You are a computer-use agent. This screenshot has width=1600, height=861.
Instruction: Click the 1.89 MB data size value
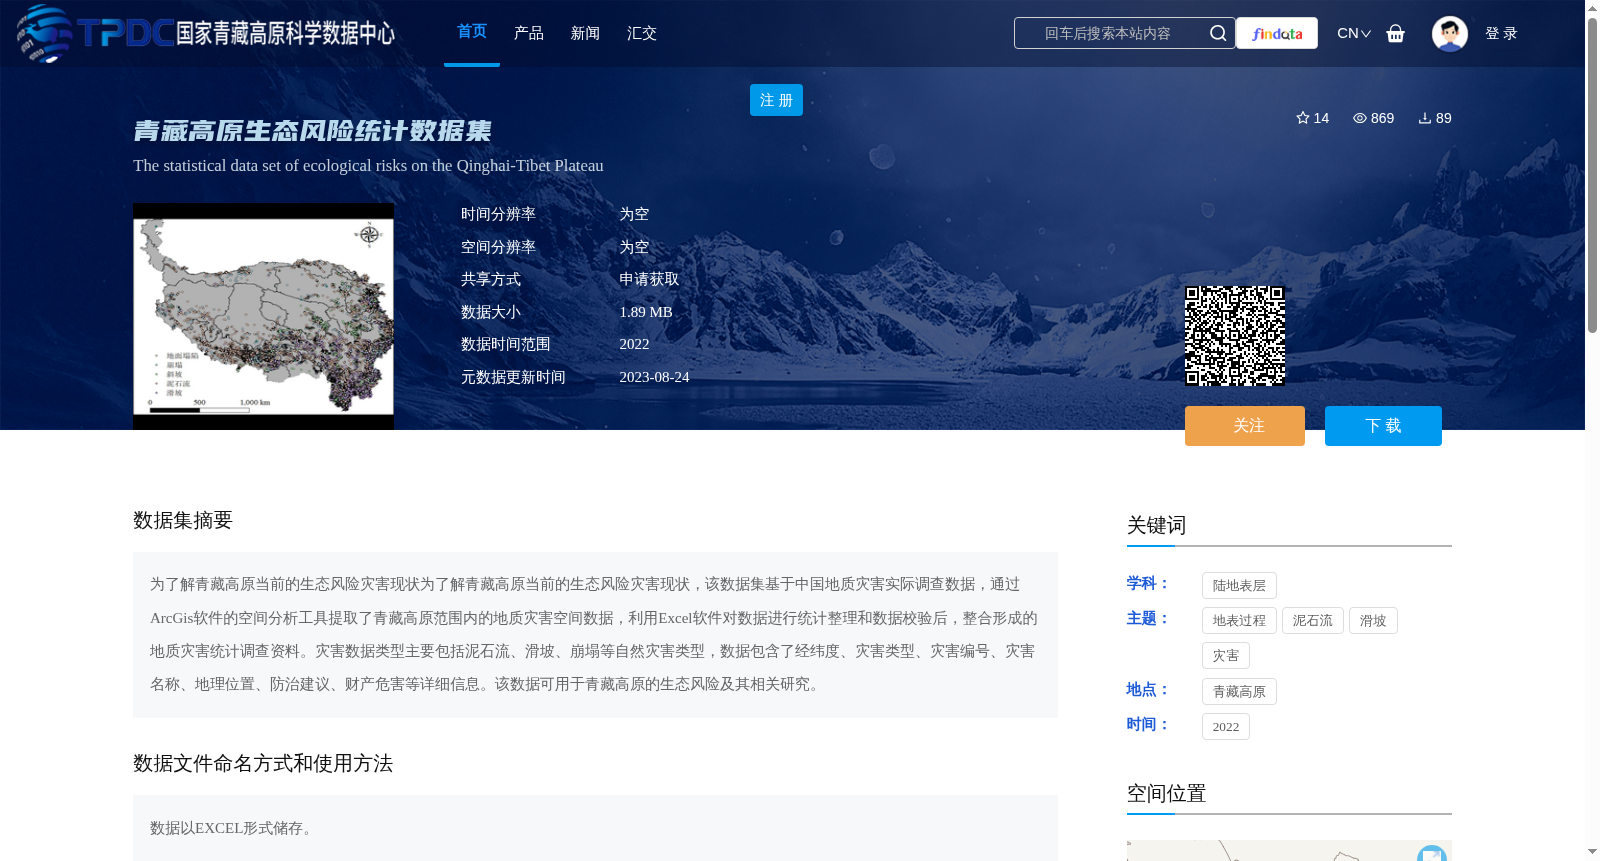[x=646, y=312]
